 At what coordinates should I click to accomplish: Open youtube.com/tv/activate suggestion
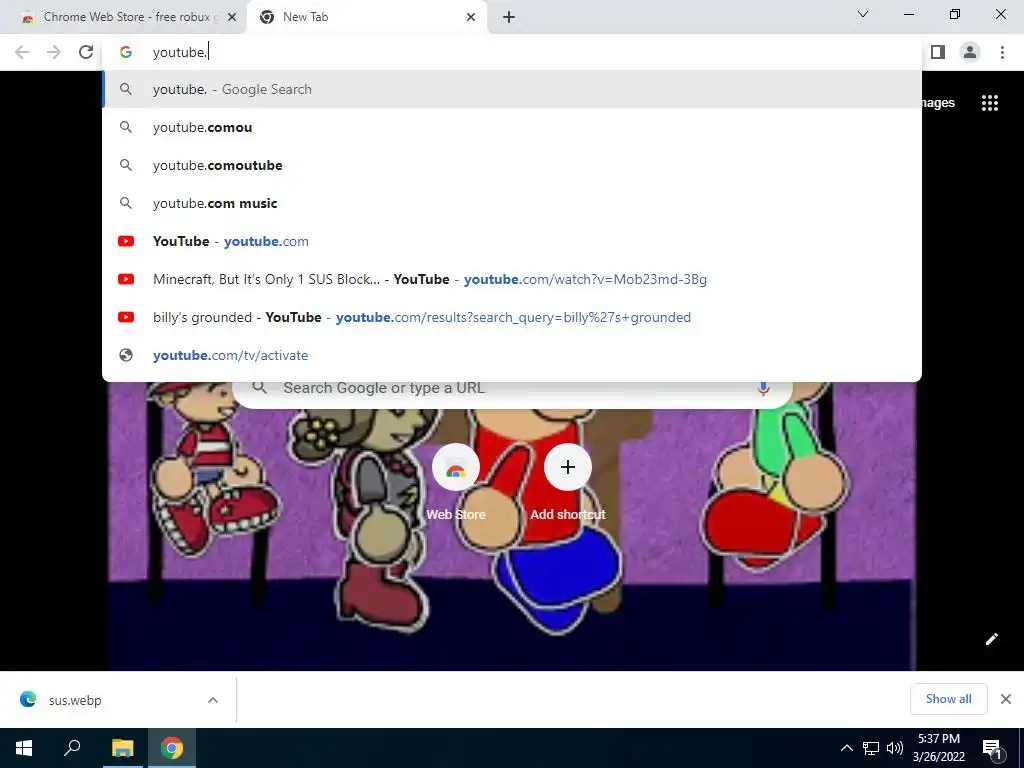512,355
